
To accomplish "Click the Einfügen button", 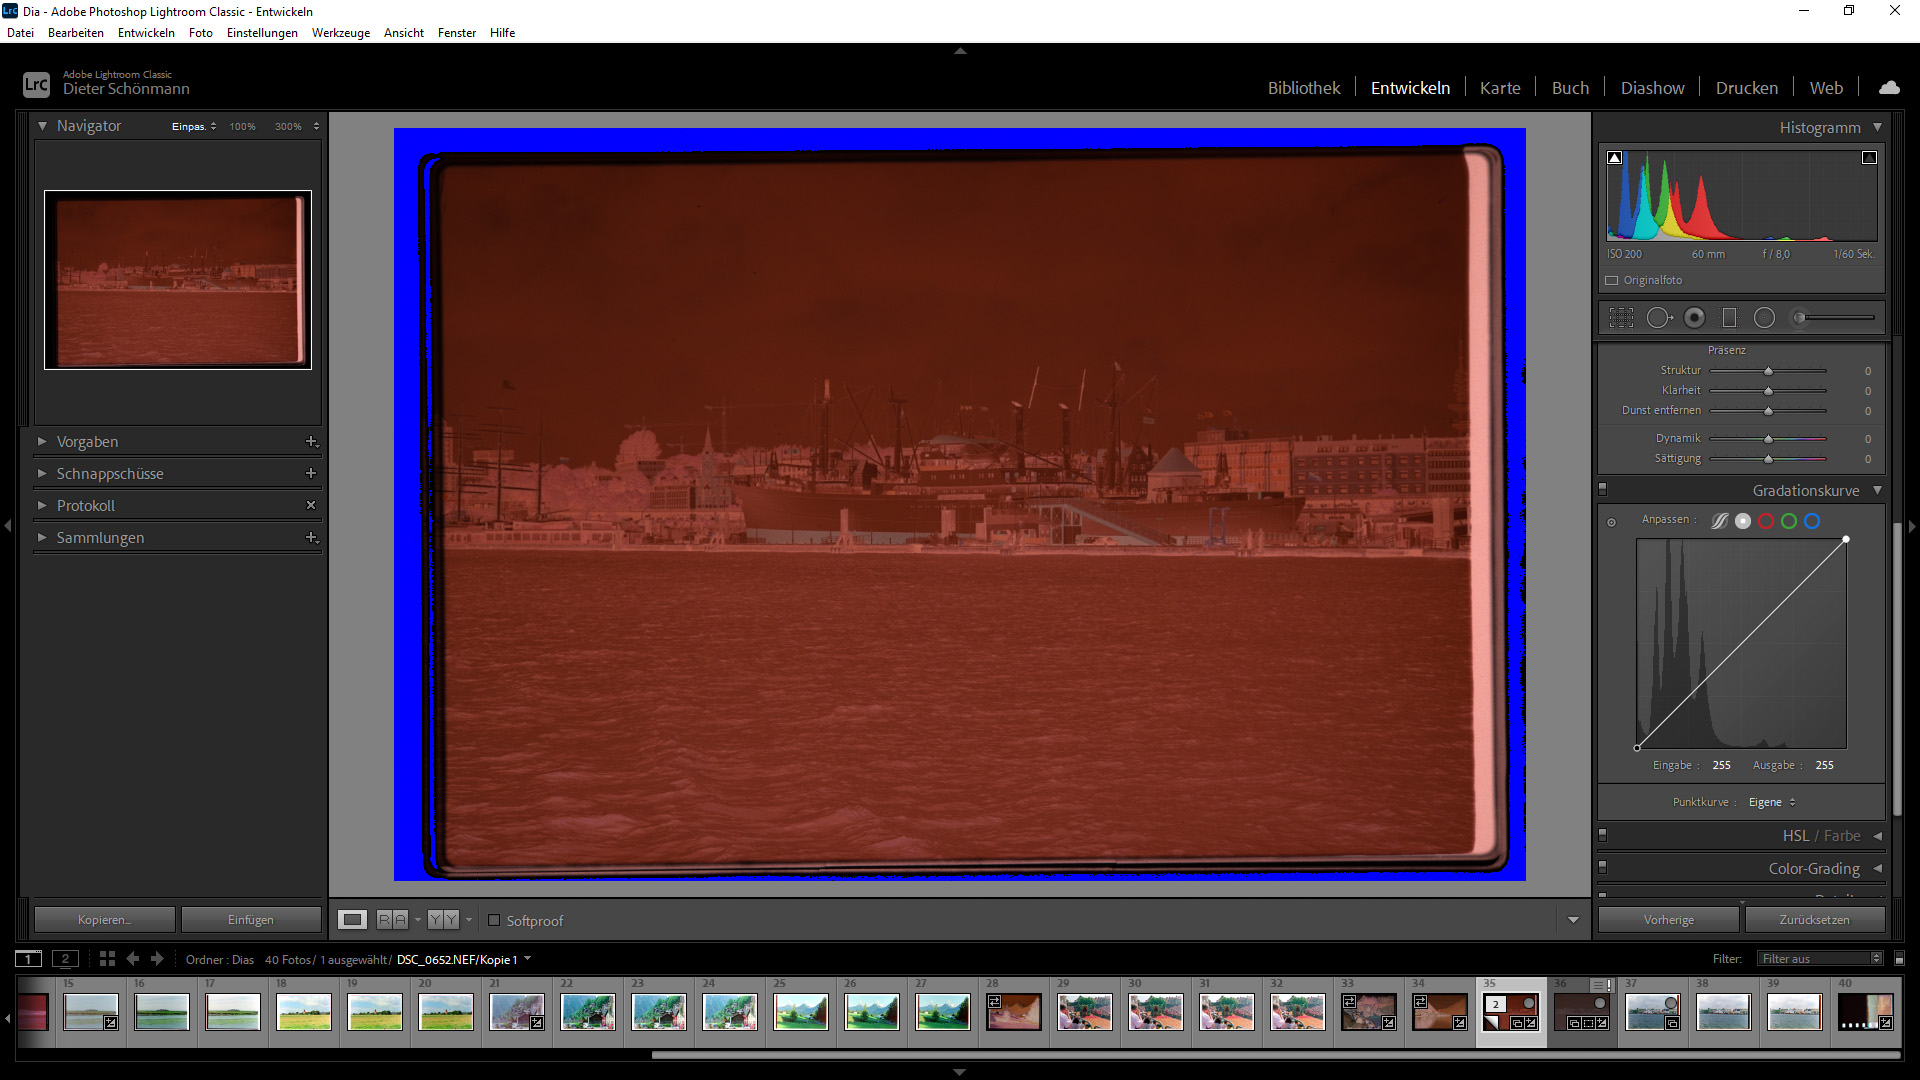I will click(x=251, y=919).
